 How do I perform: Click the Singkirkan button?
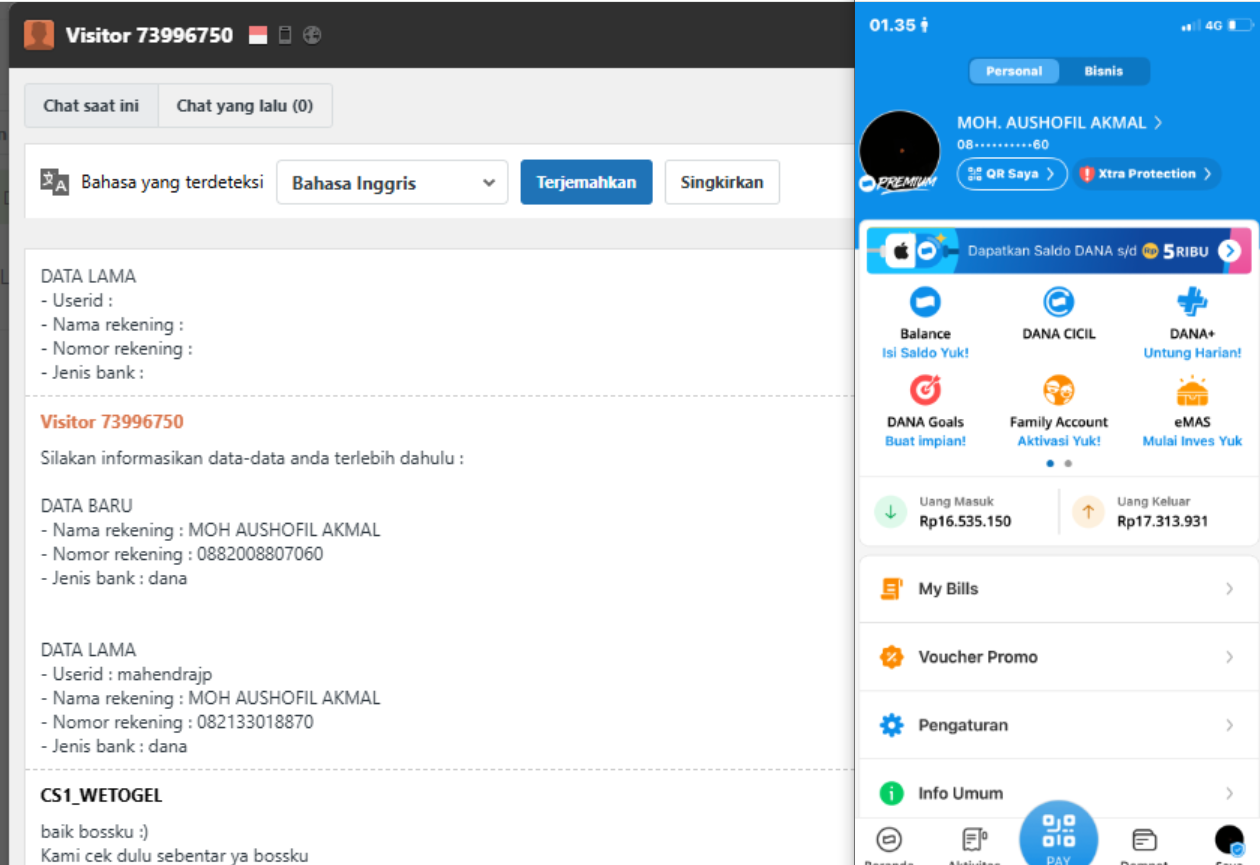coord(722,182)
